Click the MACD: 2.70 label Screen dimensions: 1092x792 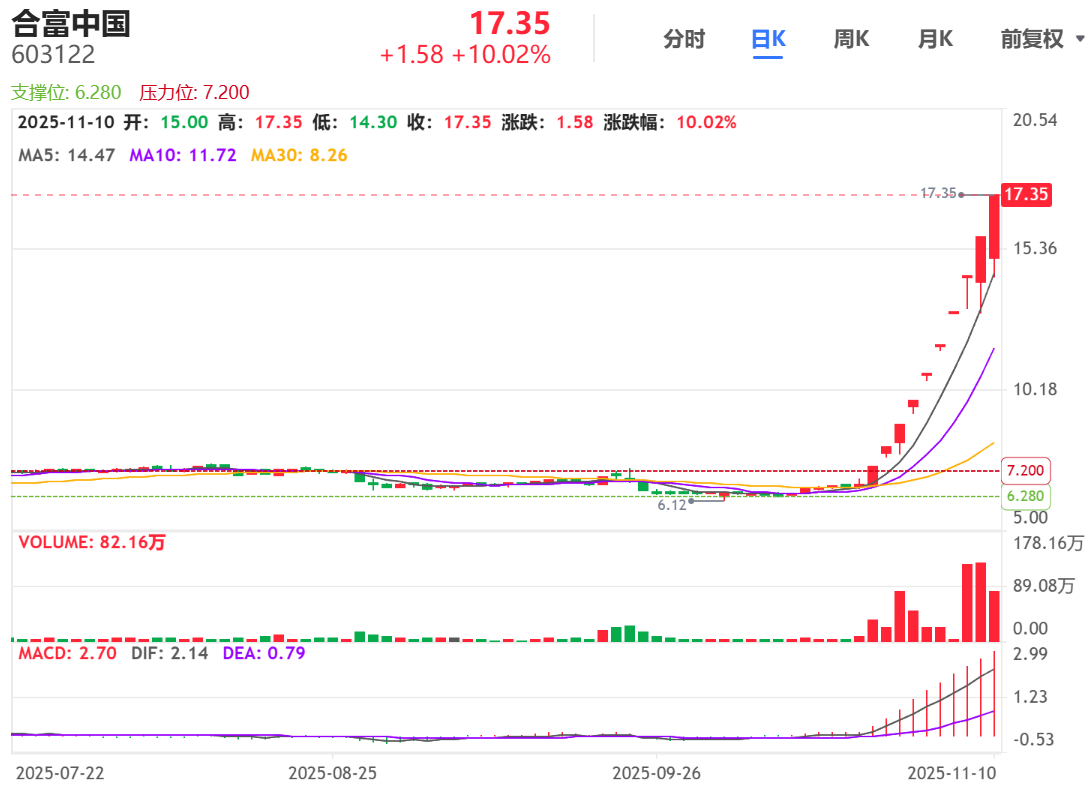pos(68,653)
